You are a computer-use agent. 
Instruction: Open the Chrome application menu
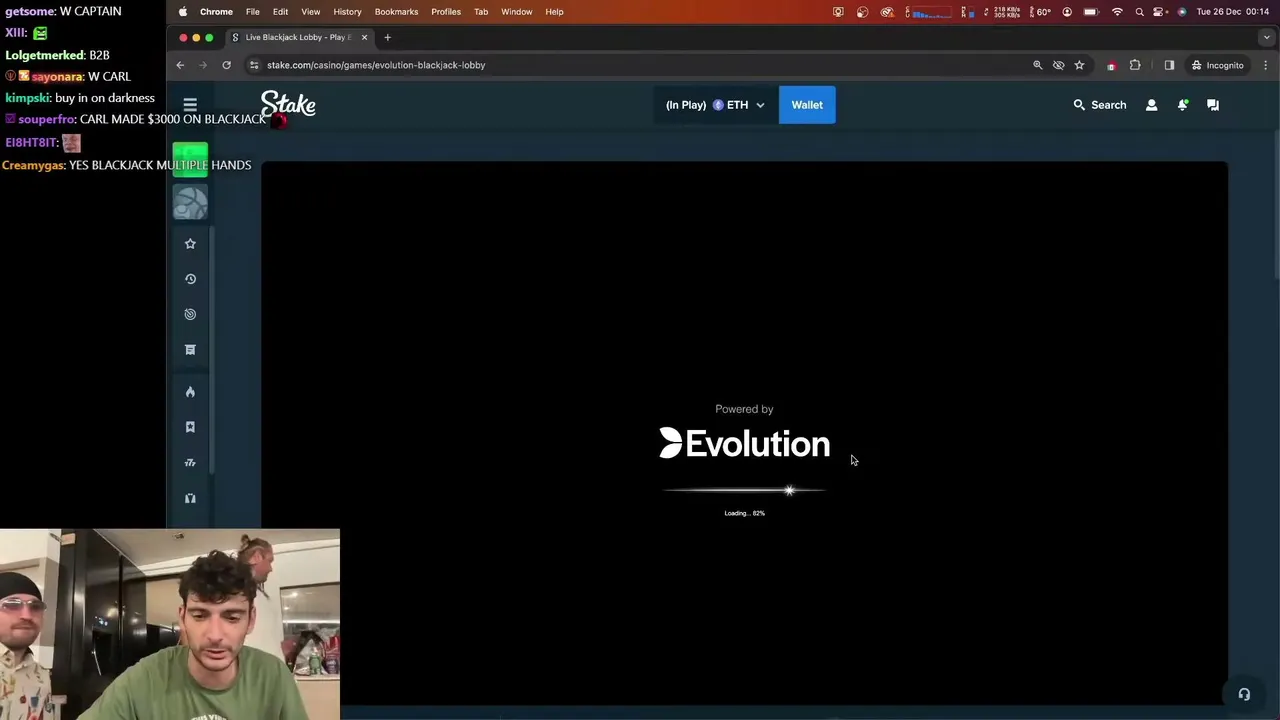[216, 12]
